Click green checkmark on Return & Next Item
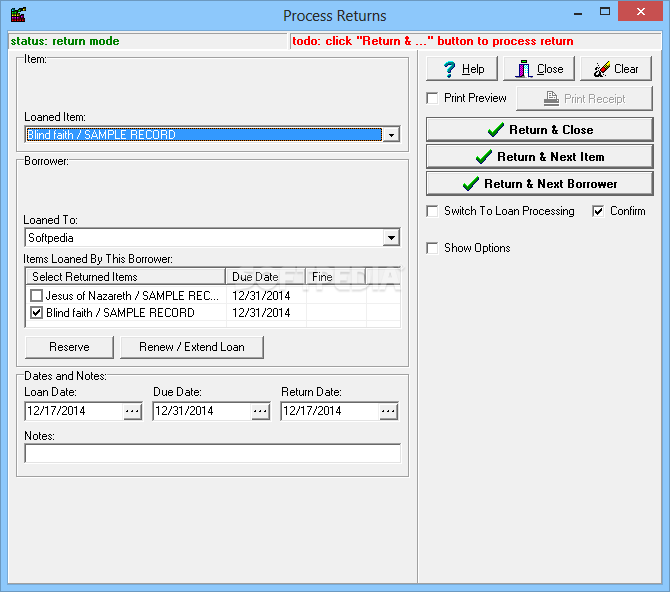This screenshot has height=592, width=670. (484, 156)
